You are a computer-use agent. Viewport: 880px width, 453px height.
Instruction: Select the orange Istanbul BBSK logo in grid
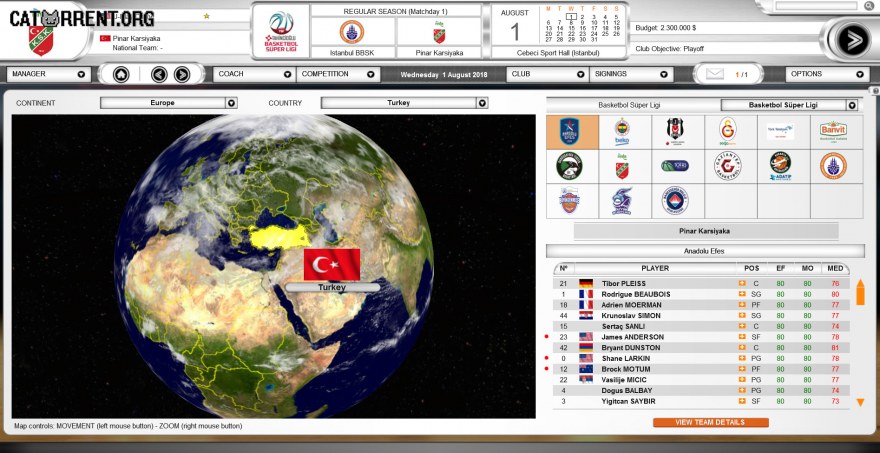pyautogui.click(x=833, y=166)
